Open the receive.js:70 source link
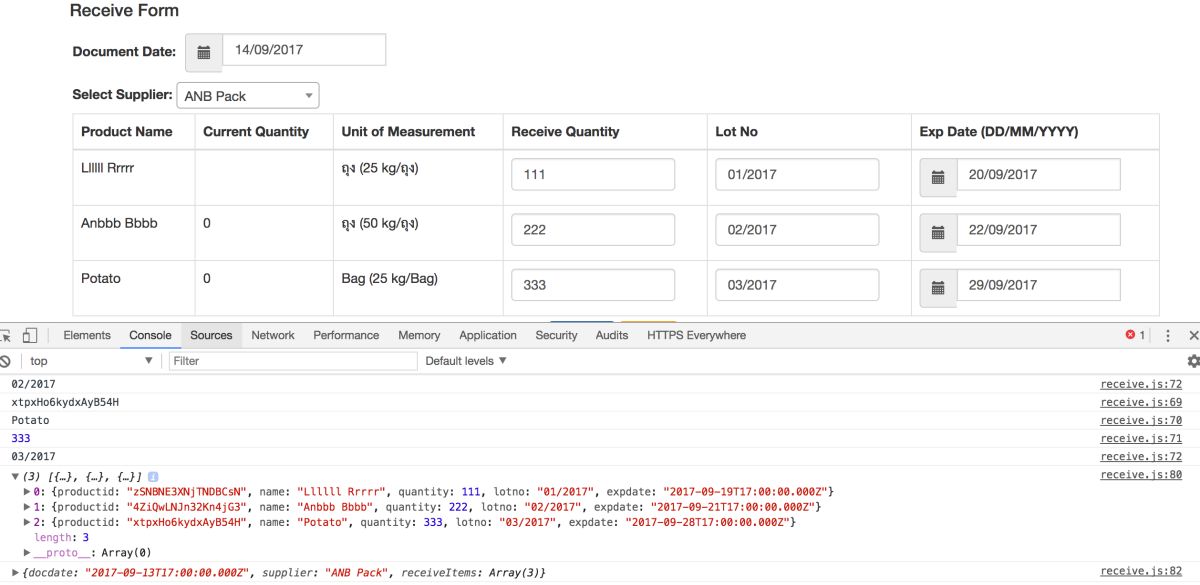 tap(1141, 420)
